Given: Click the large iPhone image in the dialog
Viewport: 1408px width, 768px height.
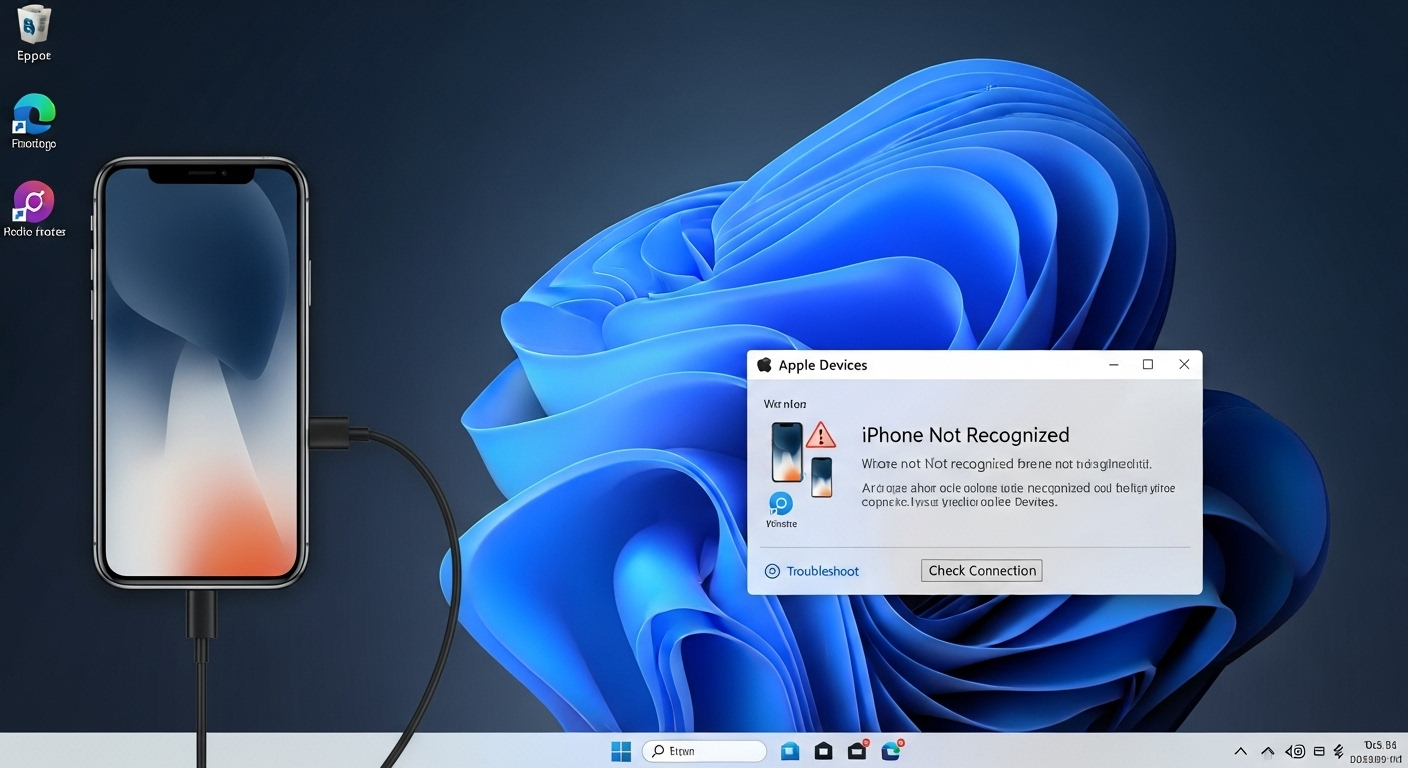Looking at the screenshot, I should click(787, 451).
